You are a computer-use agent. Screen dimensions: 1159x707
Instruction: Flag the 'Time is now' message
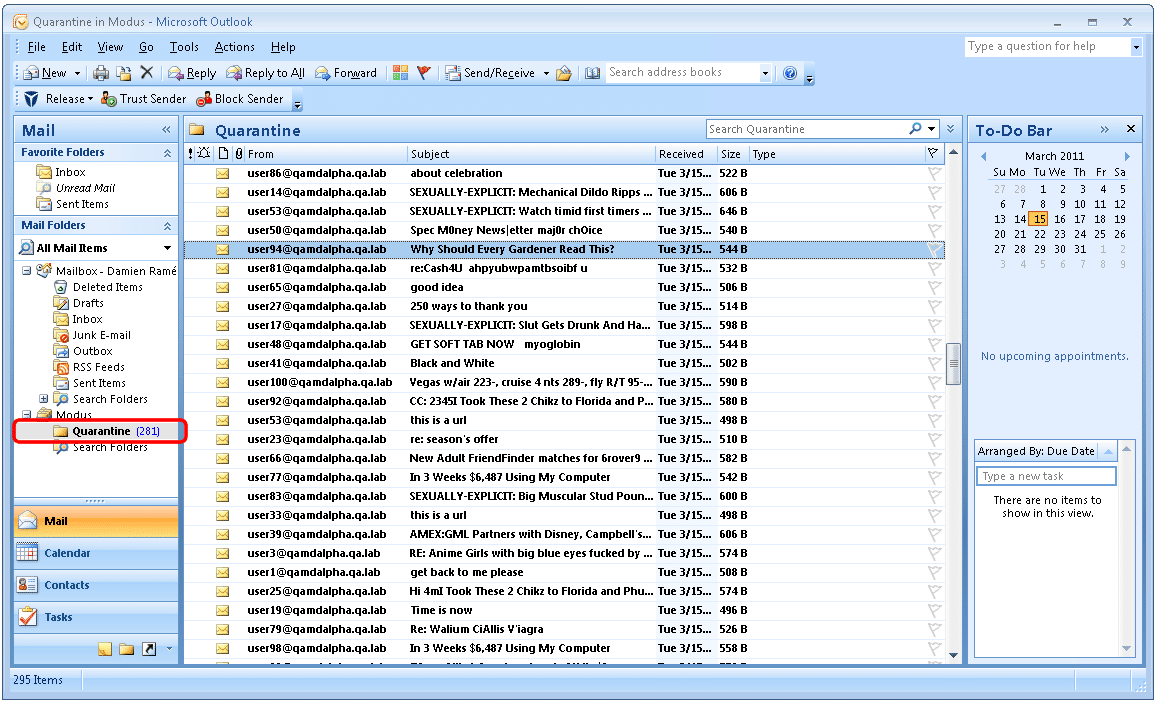(x=934, y=610)
